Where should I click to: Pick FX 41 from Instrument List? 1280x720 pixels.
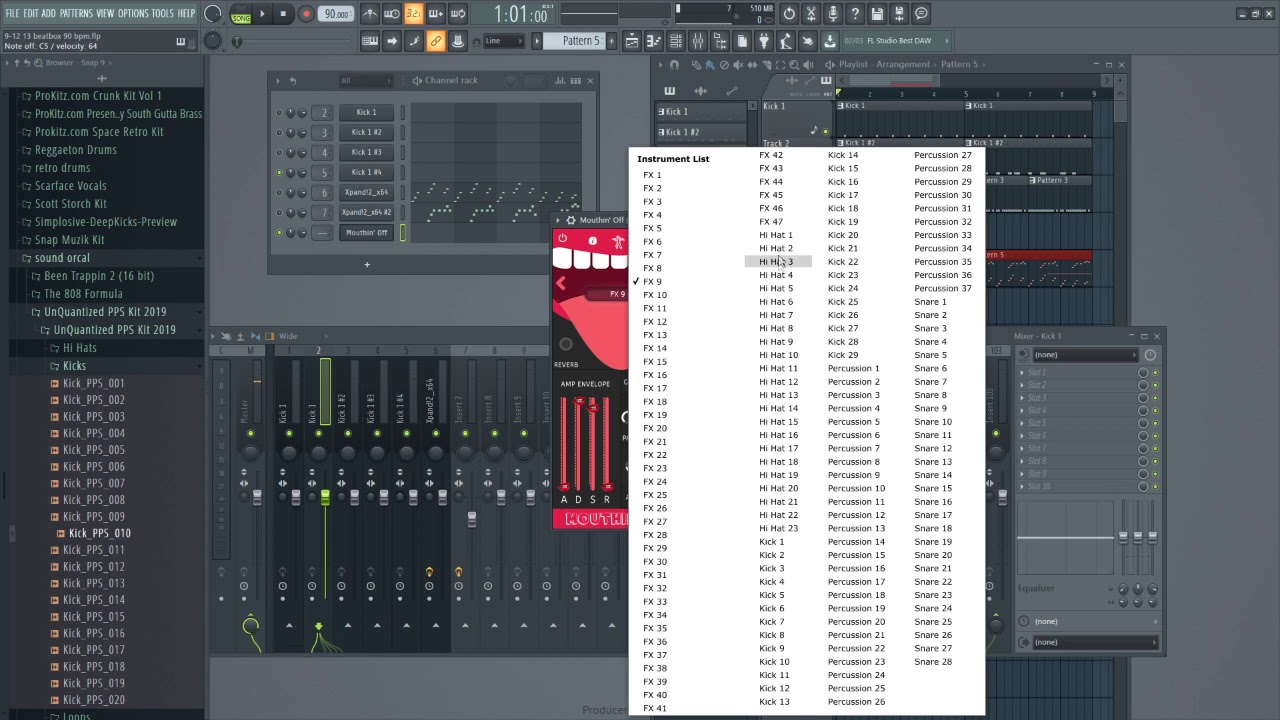(655, 708)
